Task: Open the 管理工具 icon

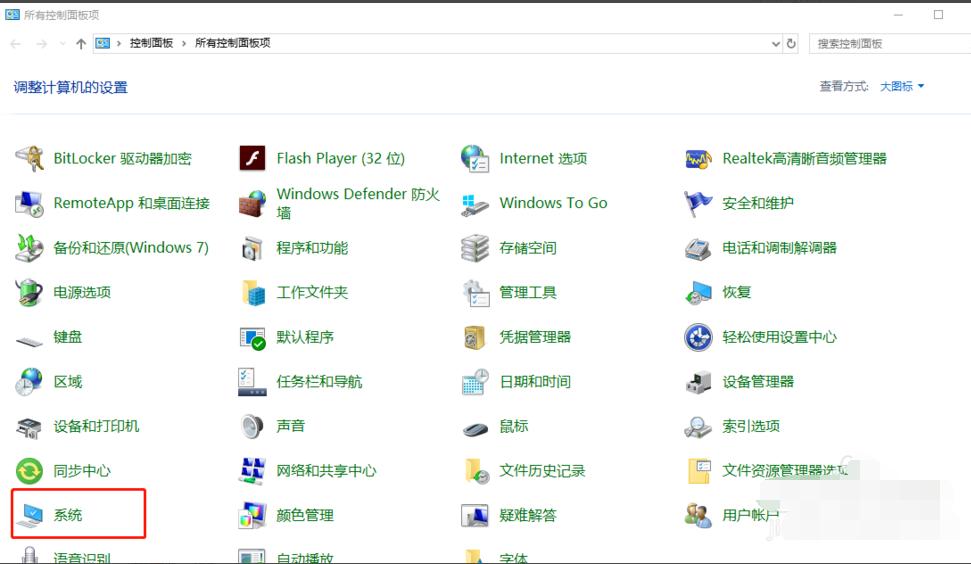Action: [476, 292]
